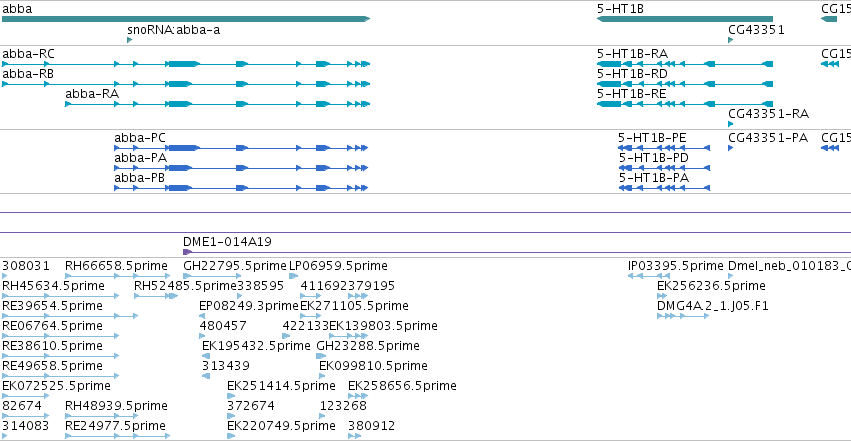Pick the EK099810.5prime EST label

(373, 366)
